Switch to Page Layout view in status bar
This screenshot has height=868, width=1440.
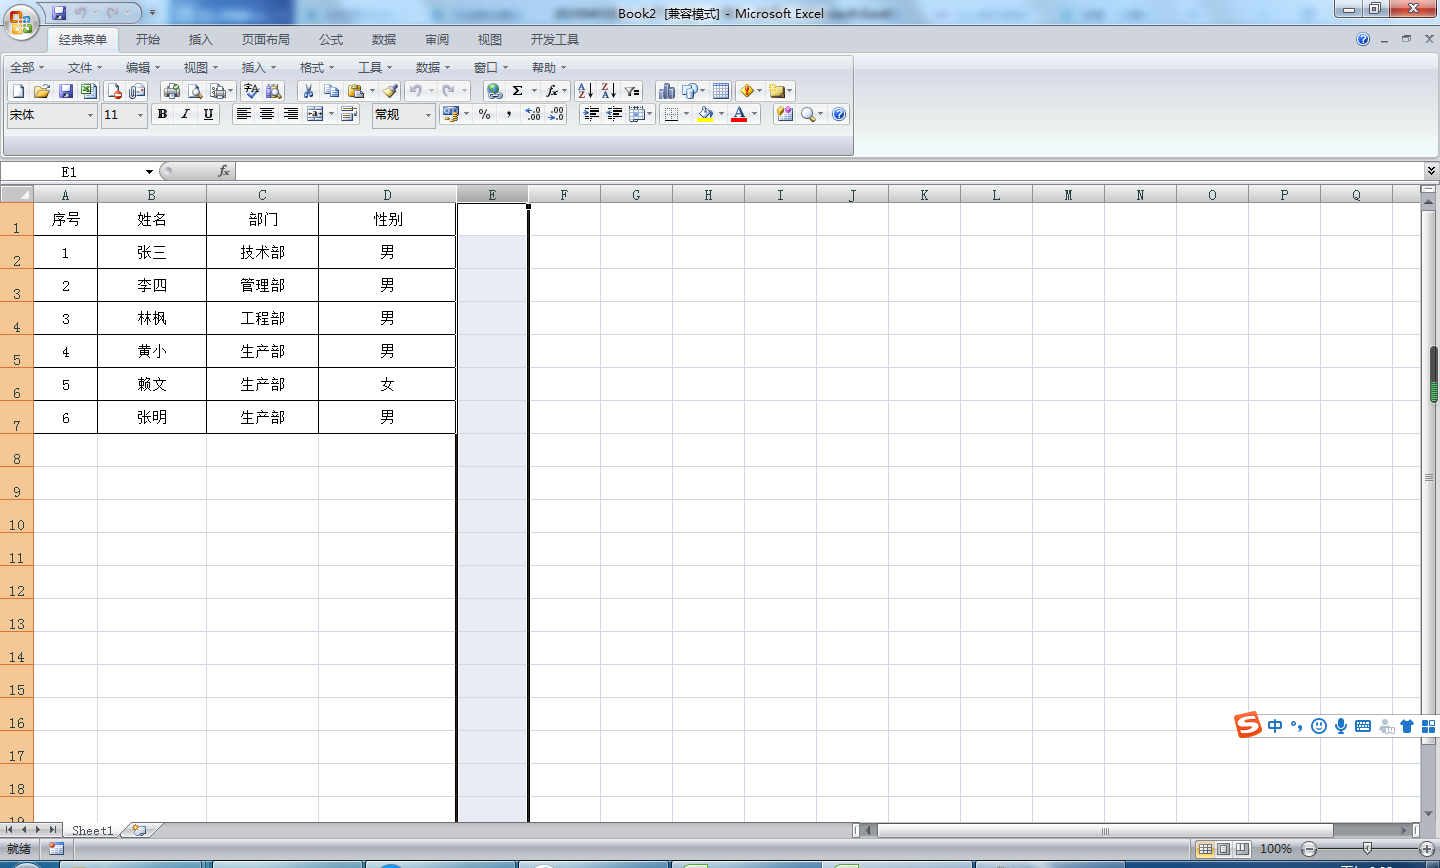point(1223,849)
